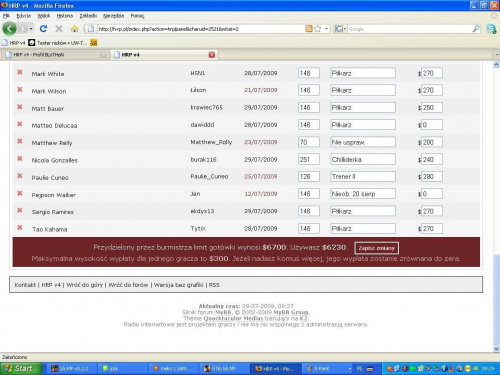
Task: Remove Mark White with the red X
Action: 20,72
